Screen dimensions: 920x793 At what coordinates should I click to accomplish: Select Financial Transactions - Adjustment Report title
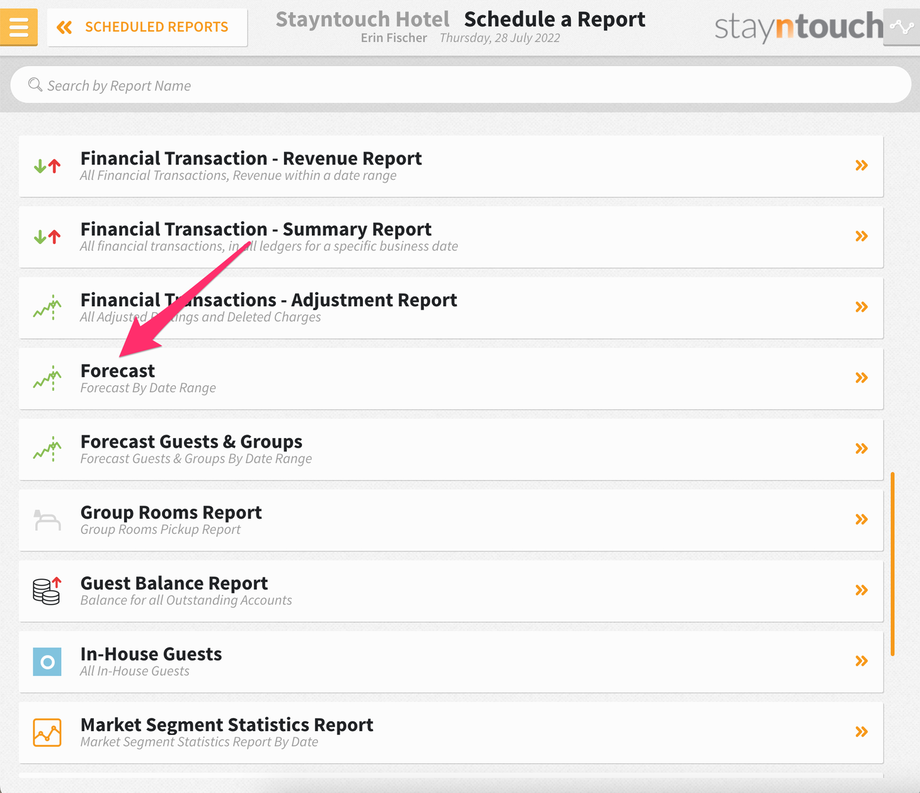269,300
